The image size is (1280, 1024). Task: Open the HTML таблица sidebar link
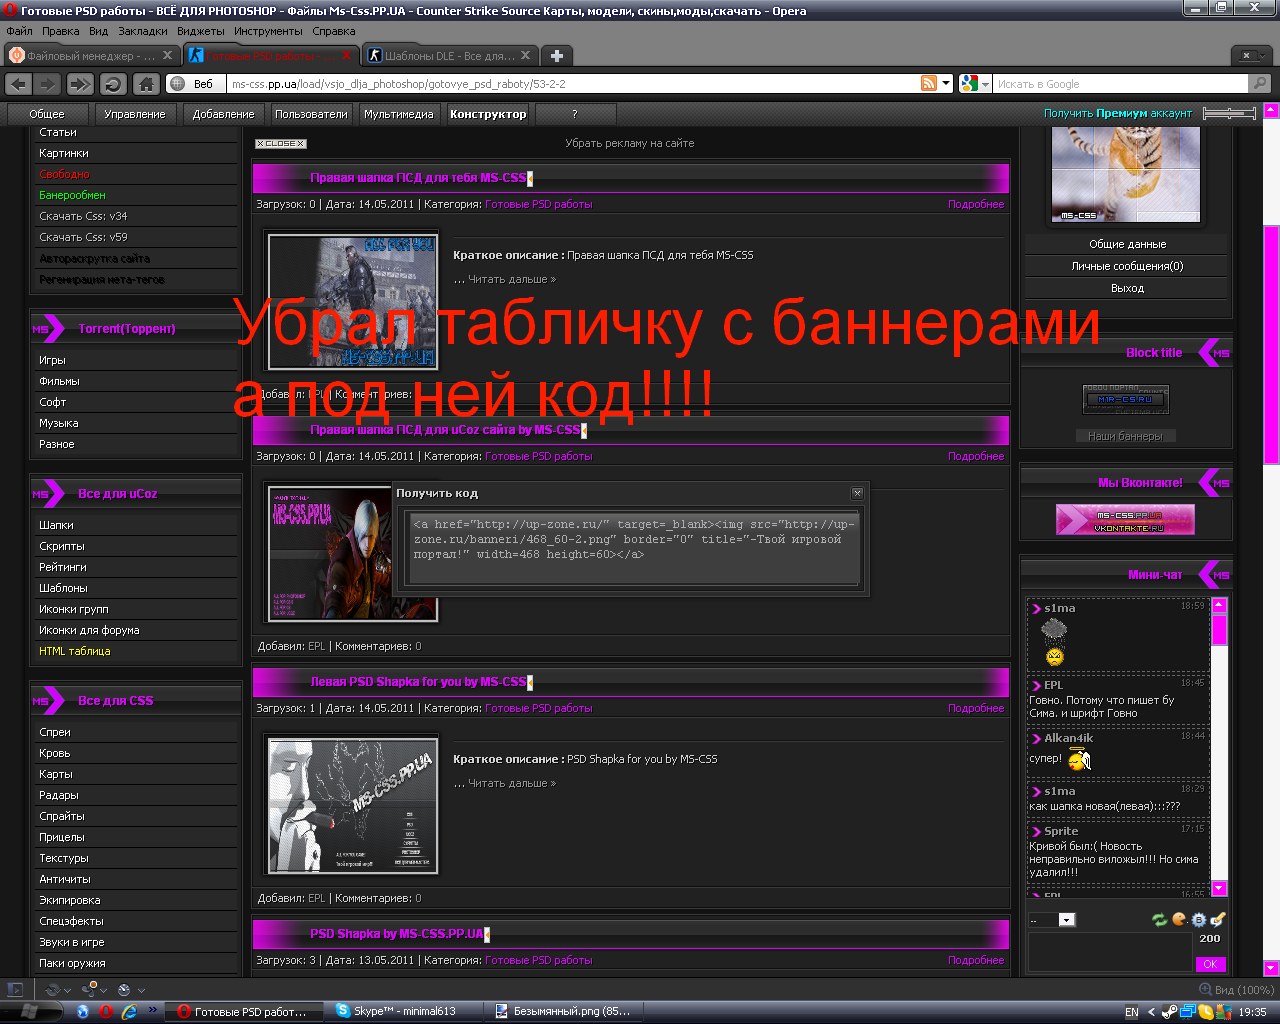tap(75, 651)
